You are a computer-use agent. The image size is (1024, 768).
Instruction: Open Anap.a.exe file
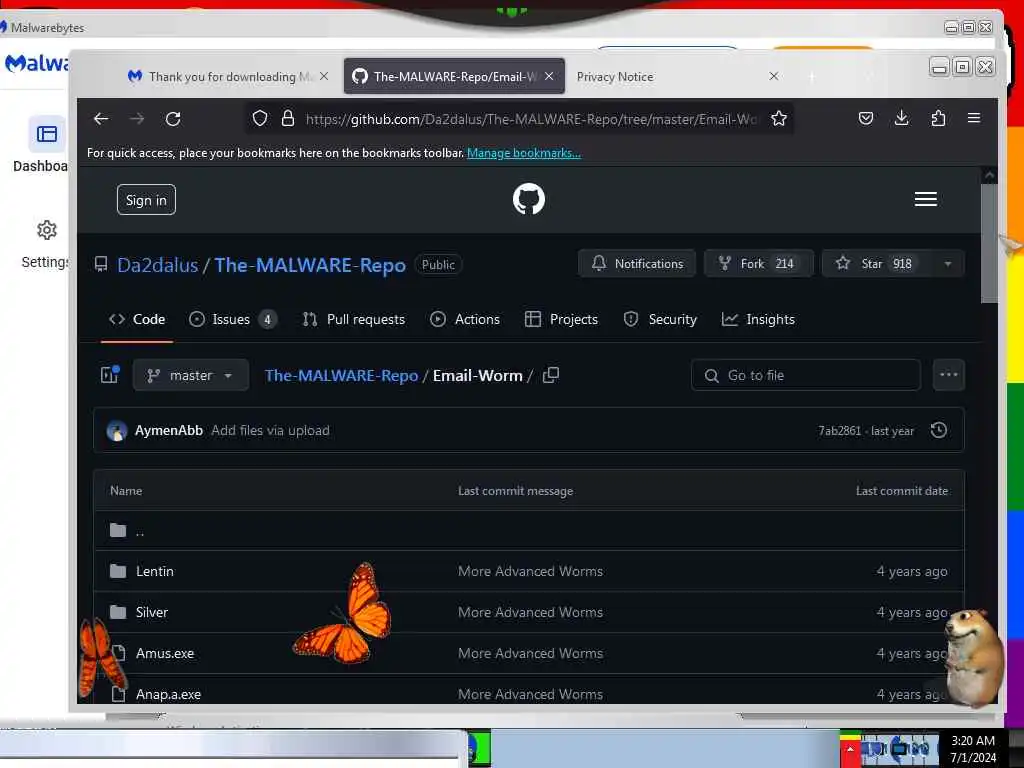point(168,694)
